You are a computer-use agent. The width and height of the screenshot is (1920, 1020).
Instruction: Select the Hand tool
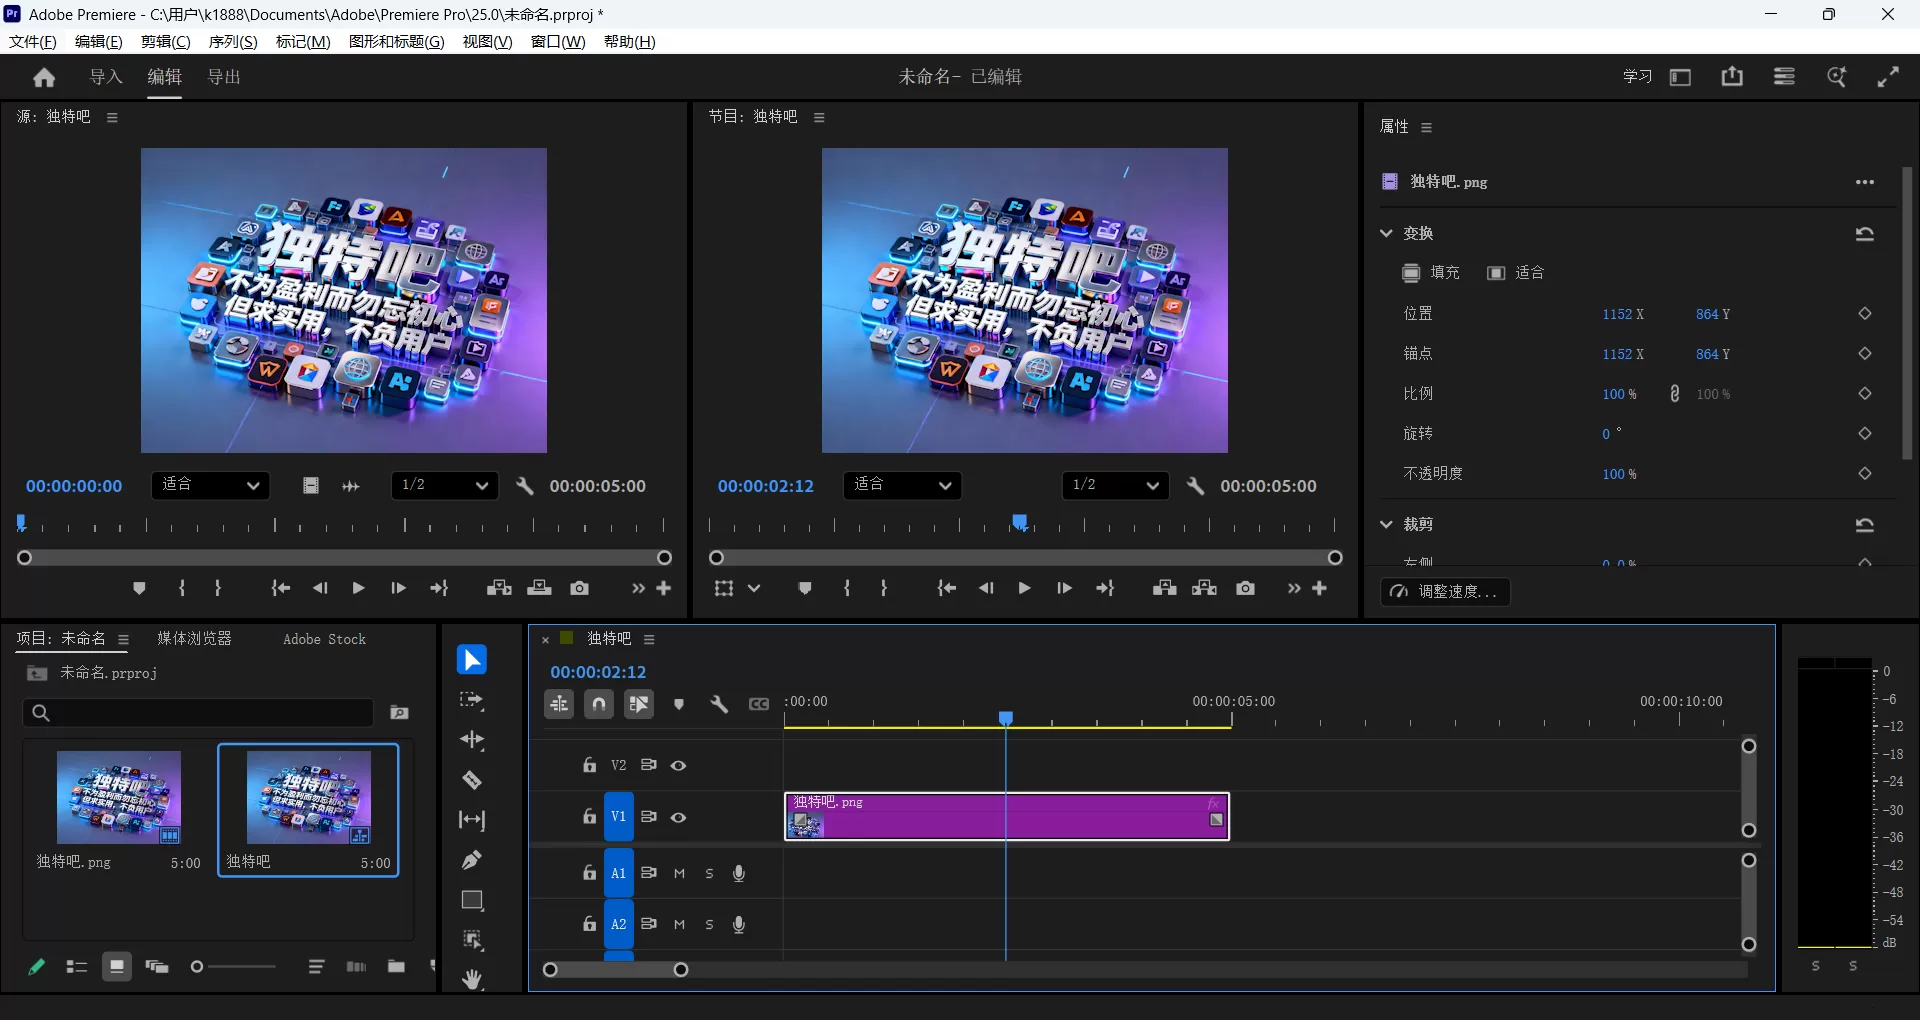tap(471, 979)
